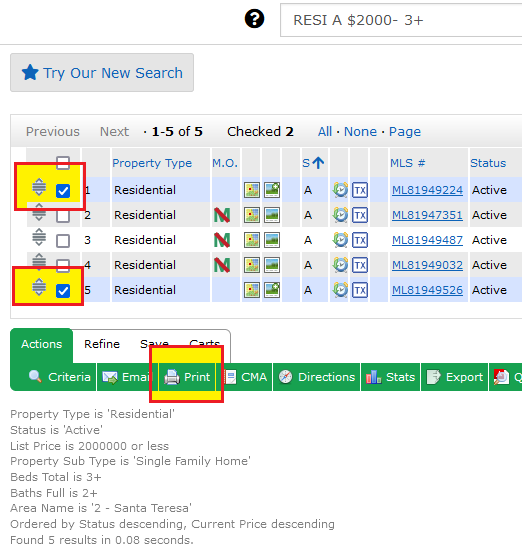Click the None selection link
This screenshot has width=522, height=558.
pos(360,132)
